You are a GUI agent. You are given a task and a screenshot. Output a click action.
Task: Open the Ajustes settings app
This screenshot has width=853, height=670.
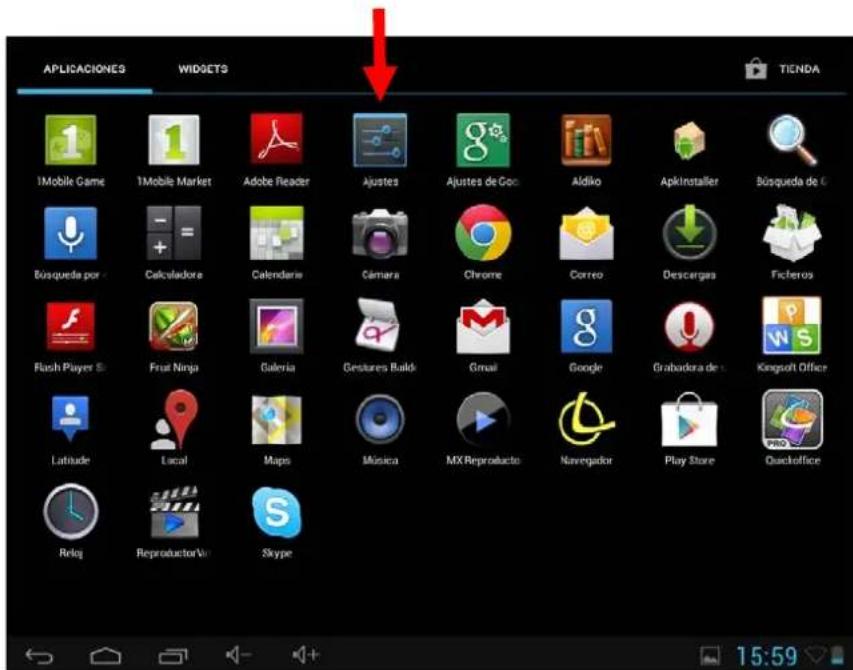coord(380,140)
